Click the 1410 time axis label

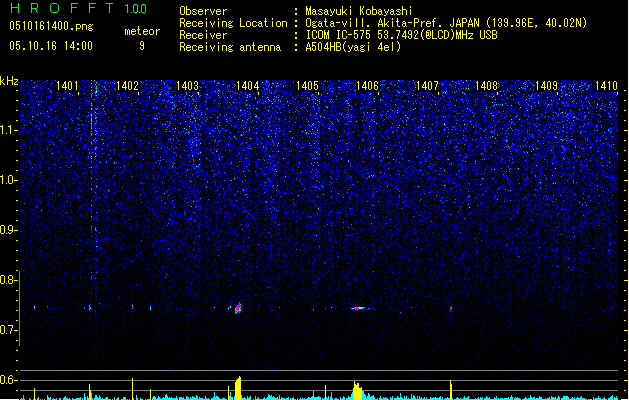pyautogui.click(x=606, y=86)
